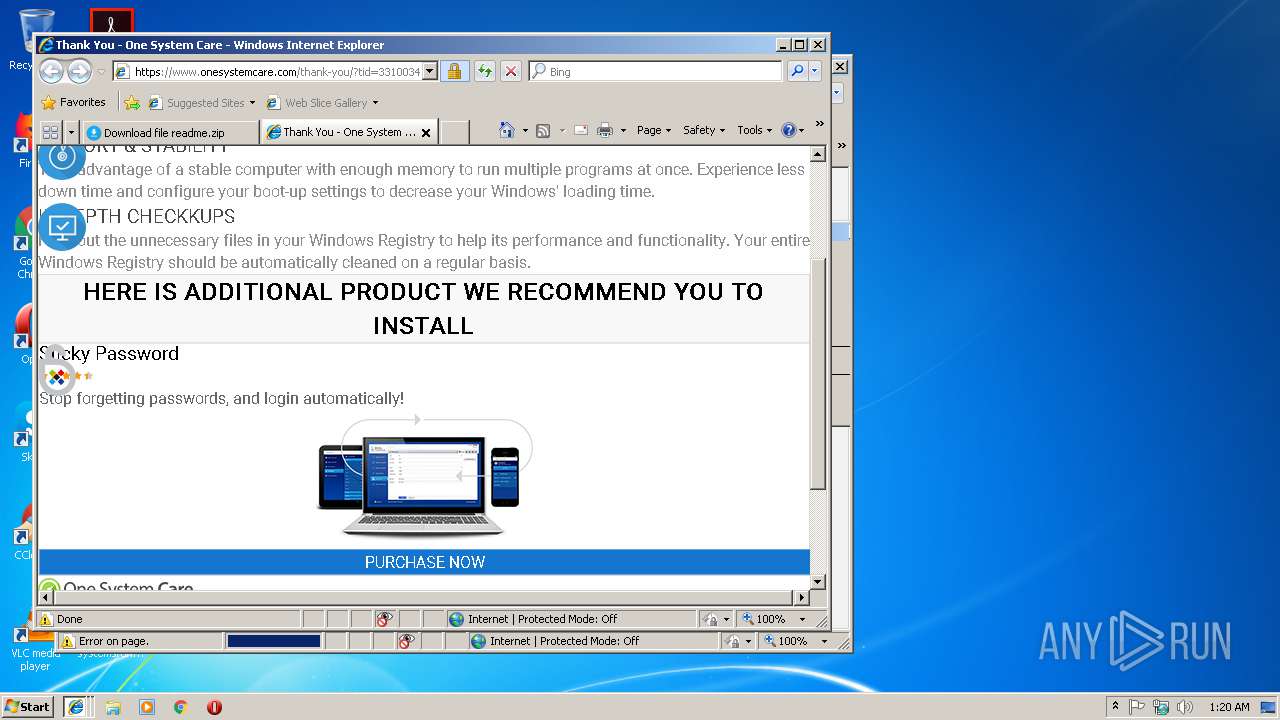The height and width of the screenshot is (720, 1280).
Task: Click the laptop and phone product image
Action: click(x=424, y=477)
